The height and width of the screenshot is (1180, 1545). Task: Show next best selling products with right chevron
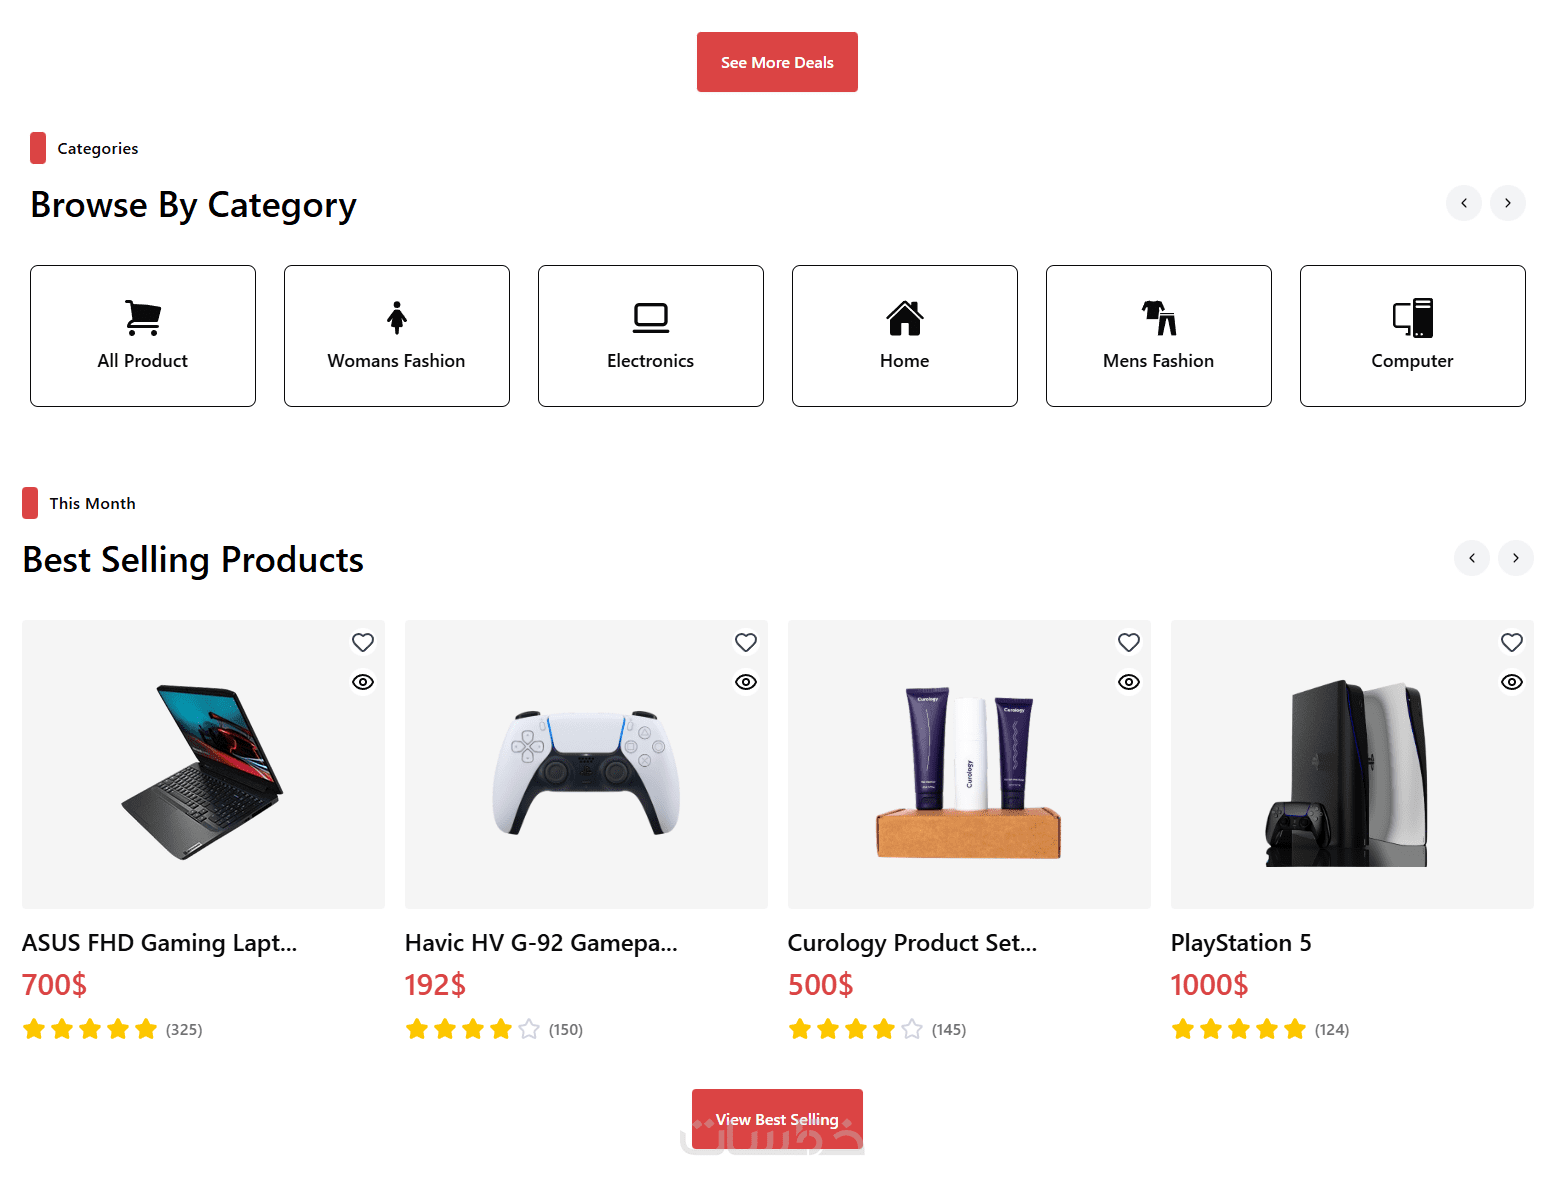pyautogui.click(x=1516, y=558)
